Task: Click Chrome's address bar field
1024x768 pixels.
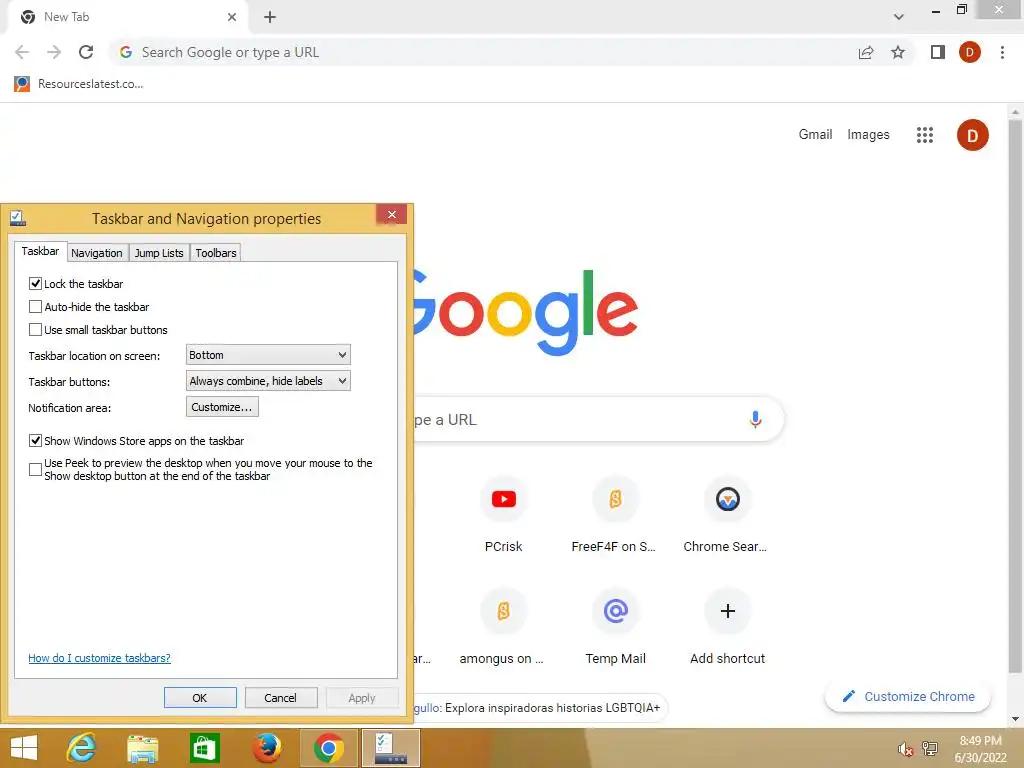Action: coord(483,52)
